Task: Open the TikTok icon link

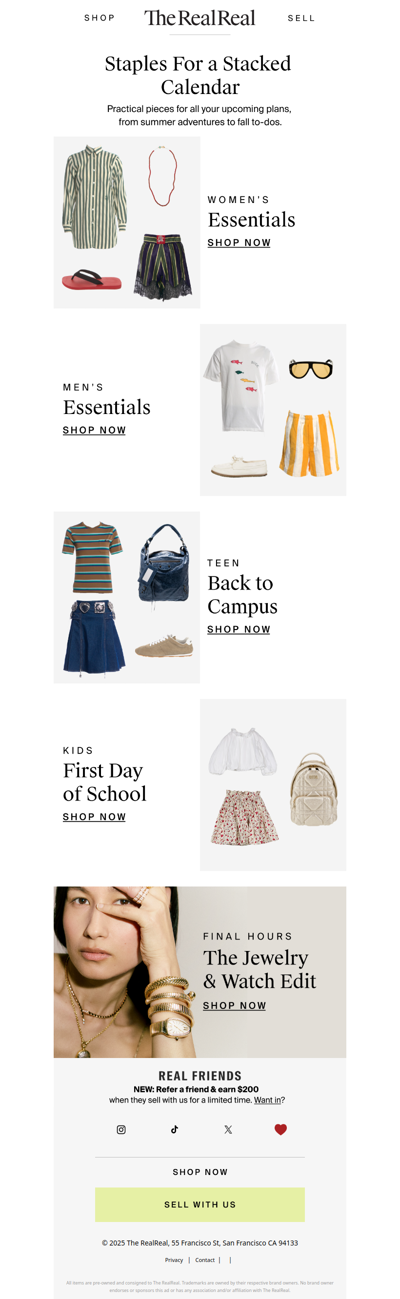Action: pyautogui.click(x=174, y=1129)
